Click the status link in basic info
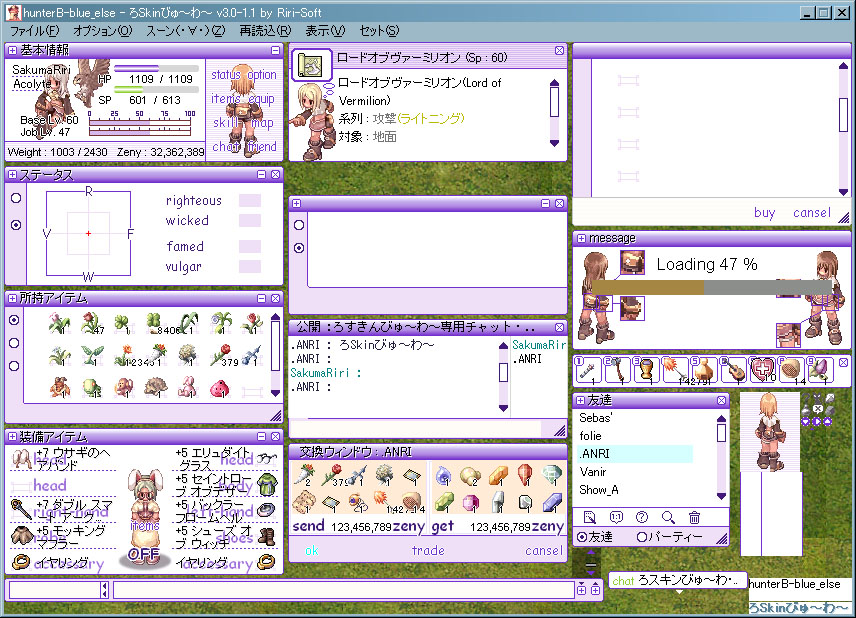Image resolution: width=856 pixels, height=618 pixels. click(x=226, y=74)
